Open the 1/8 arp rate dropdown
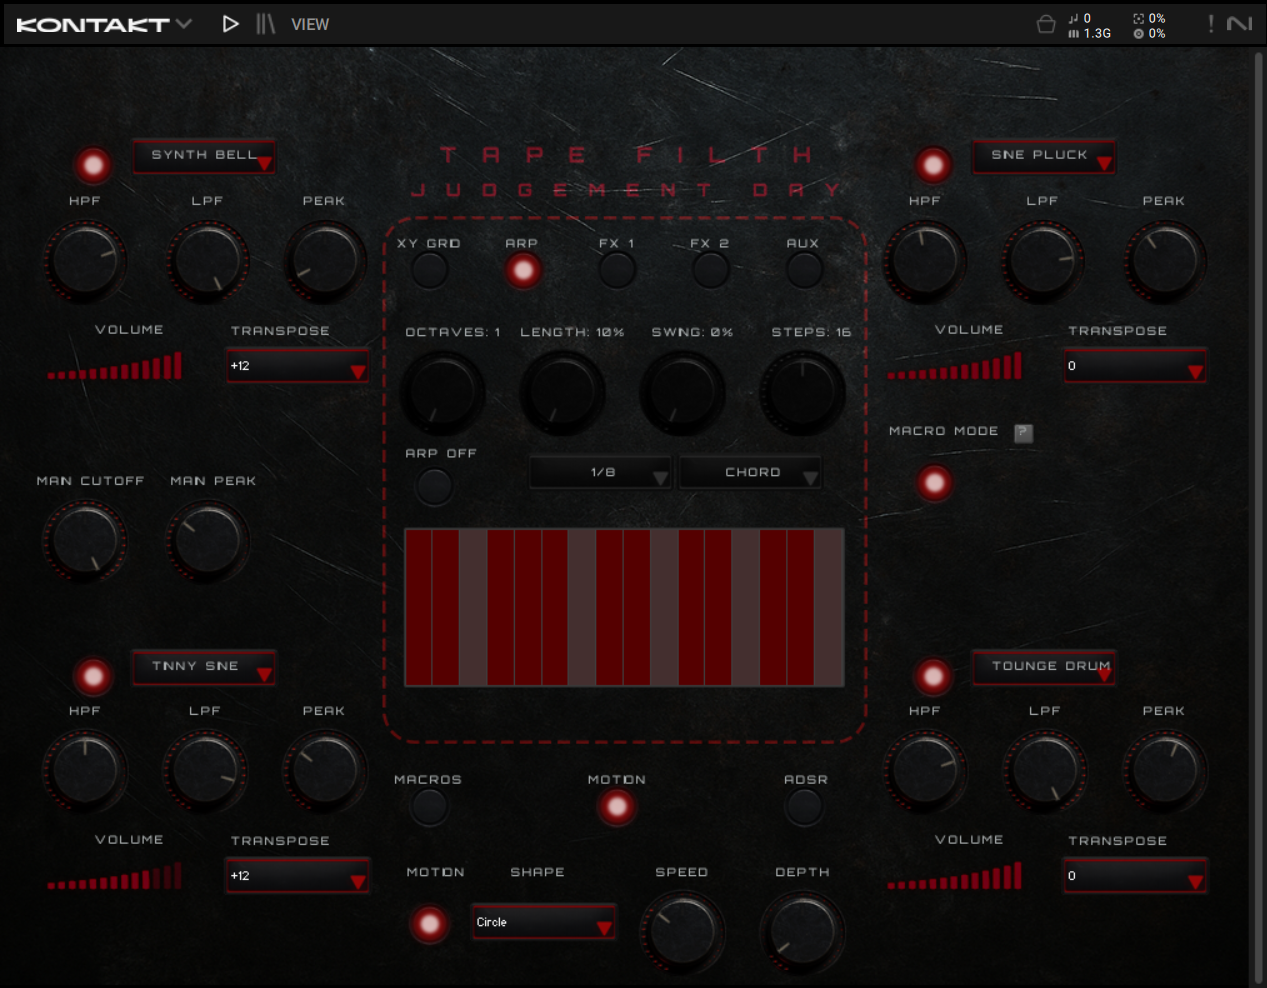The image size is (1267, 988). 600,472
